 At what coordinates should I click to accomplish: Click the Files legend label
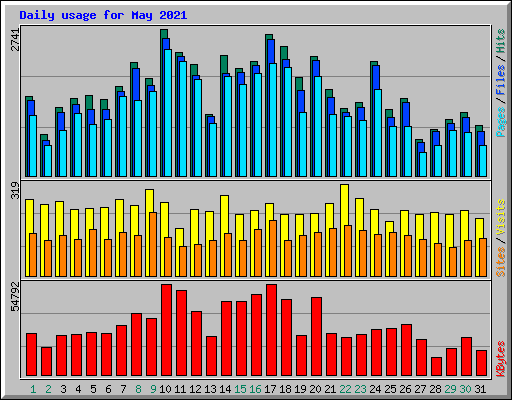501,79
